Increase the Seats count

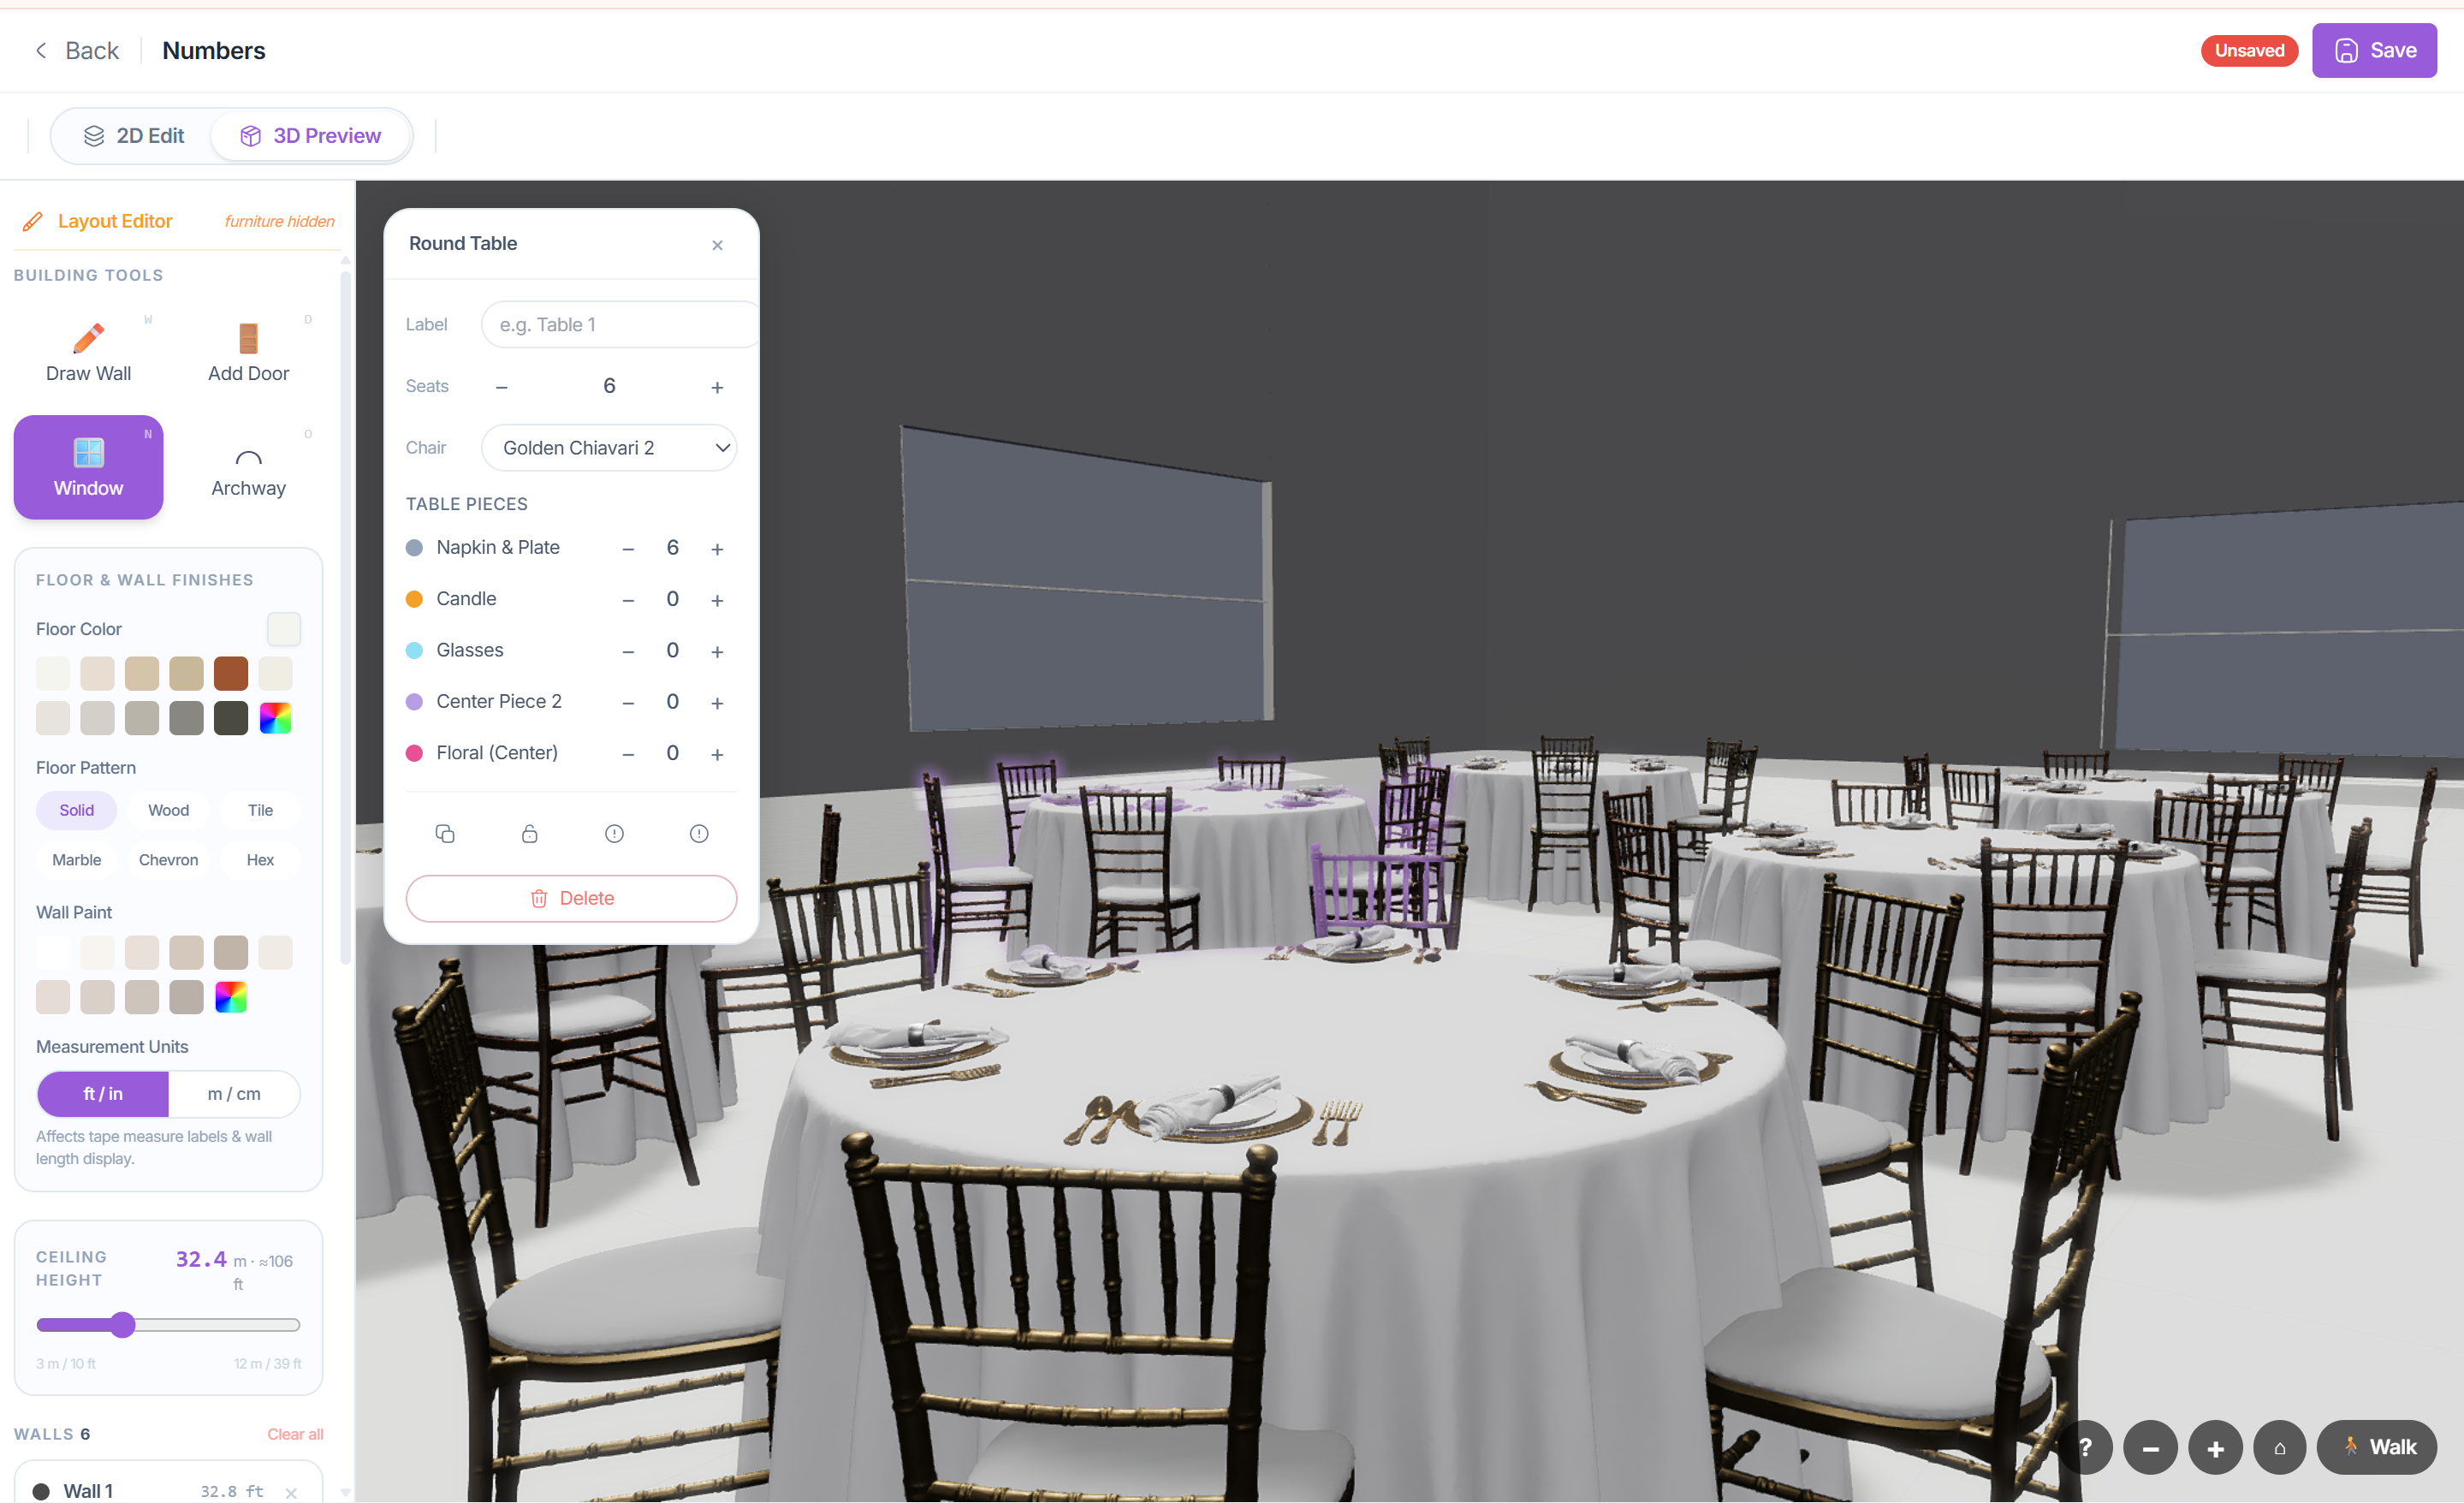(717, 387)
